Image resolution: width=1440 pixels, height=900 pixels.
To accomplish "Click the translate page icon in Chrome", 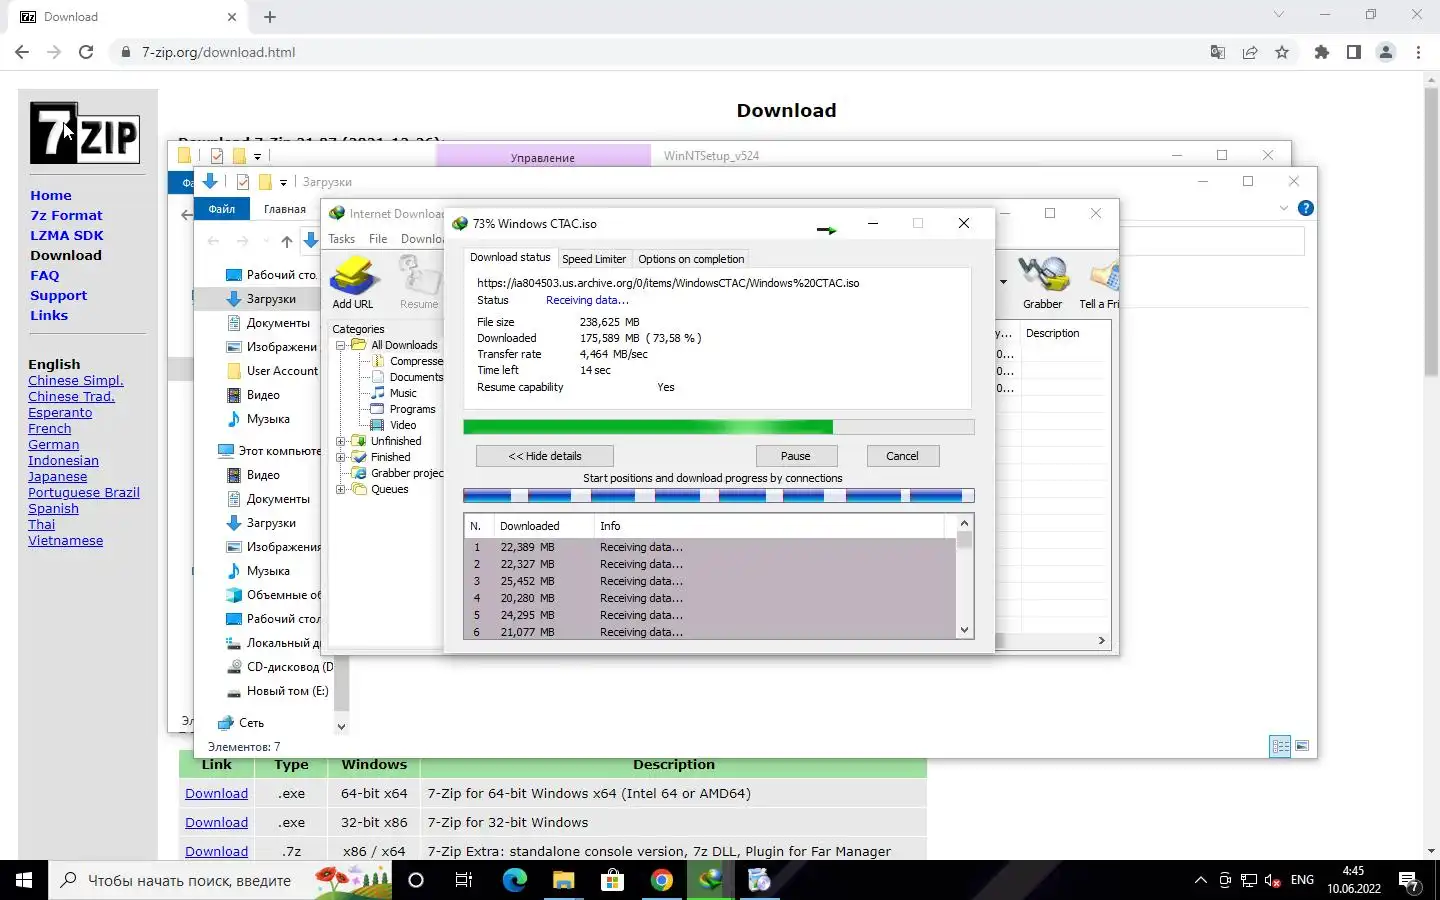I will [1218, 52].
